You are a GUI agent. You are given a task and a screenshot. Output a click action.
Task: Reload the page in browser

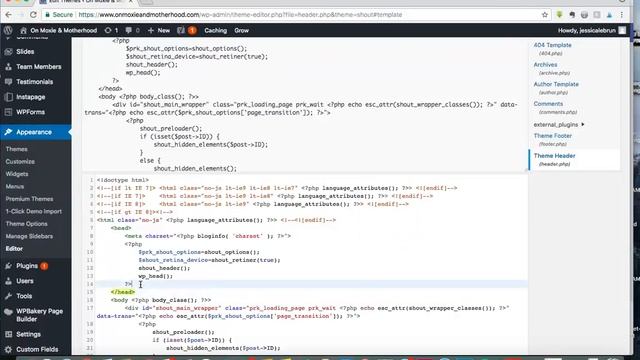[33, 15]
